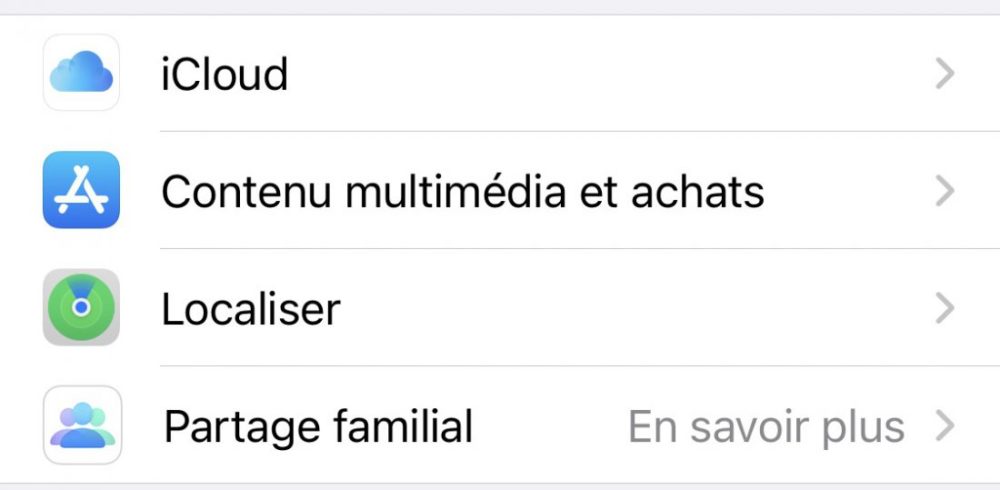Viewport: 1000px width, 490px height.
Task: Tap the green Localiser radar icon
Action: click(81, 308)
